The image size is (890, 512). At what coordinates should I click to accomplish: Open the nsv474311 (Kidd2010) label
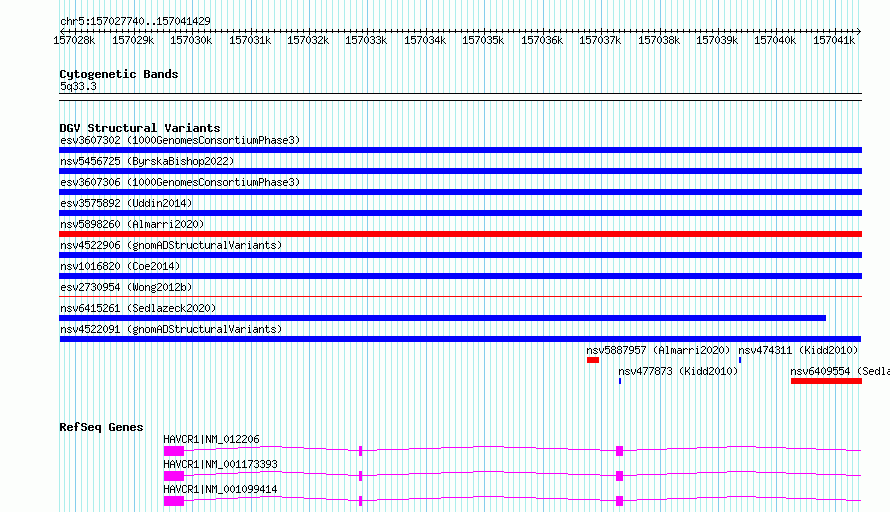[x=798, y=350]
